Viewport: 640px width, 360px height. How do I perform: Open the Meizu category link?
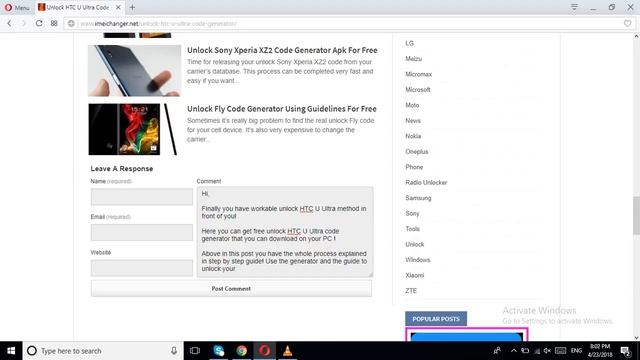coord(413,59)
